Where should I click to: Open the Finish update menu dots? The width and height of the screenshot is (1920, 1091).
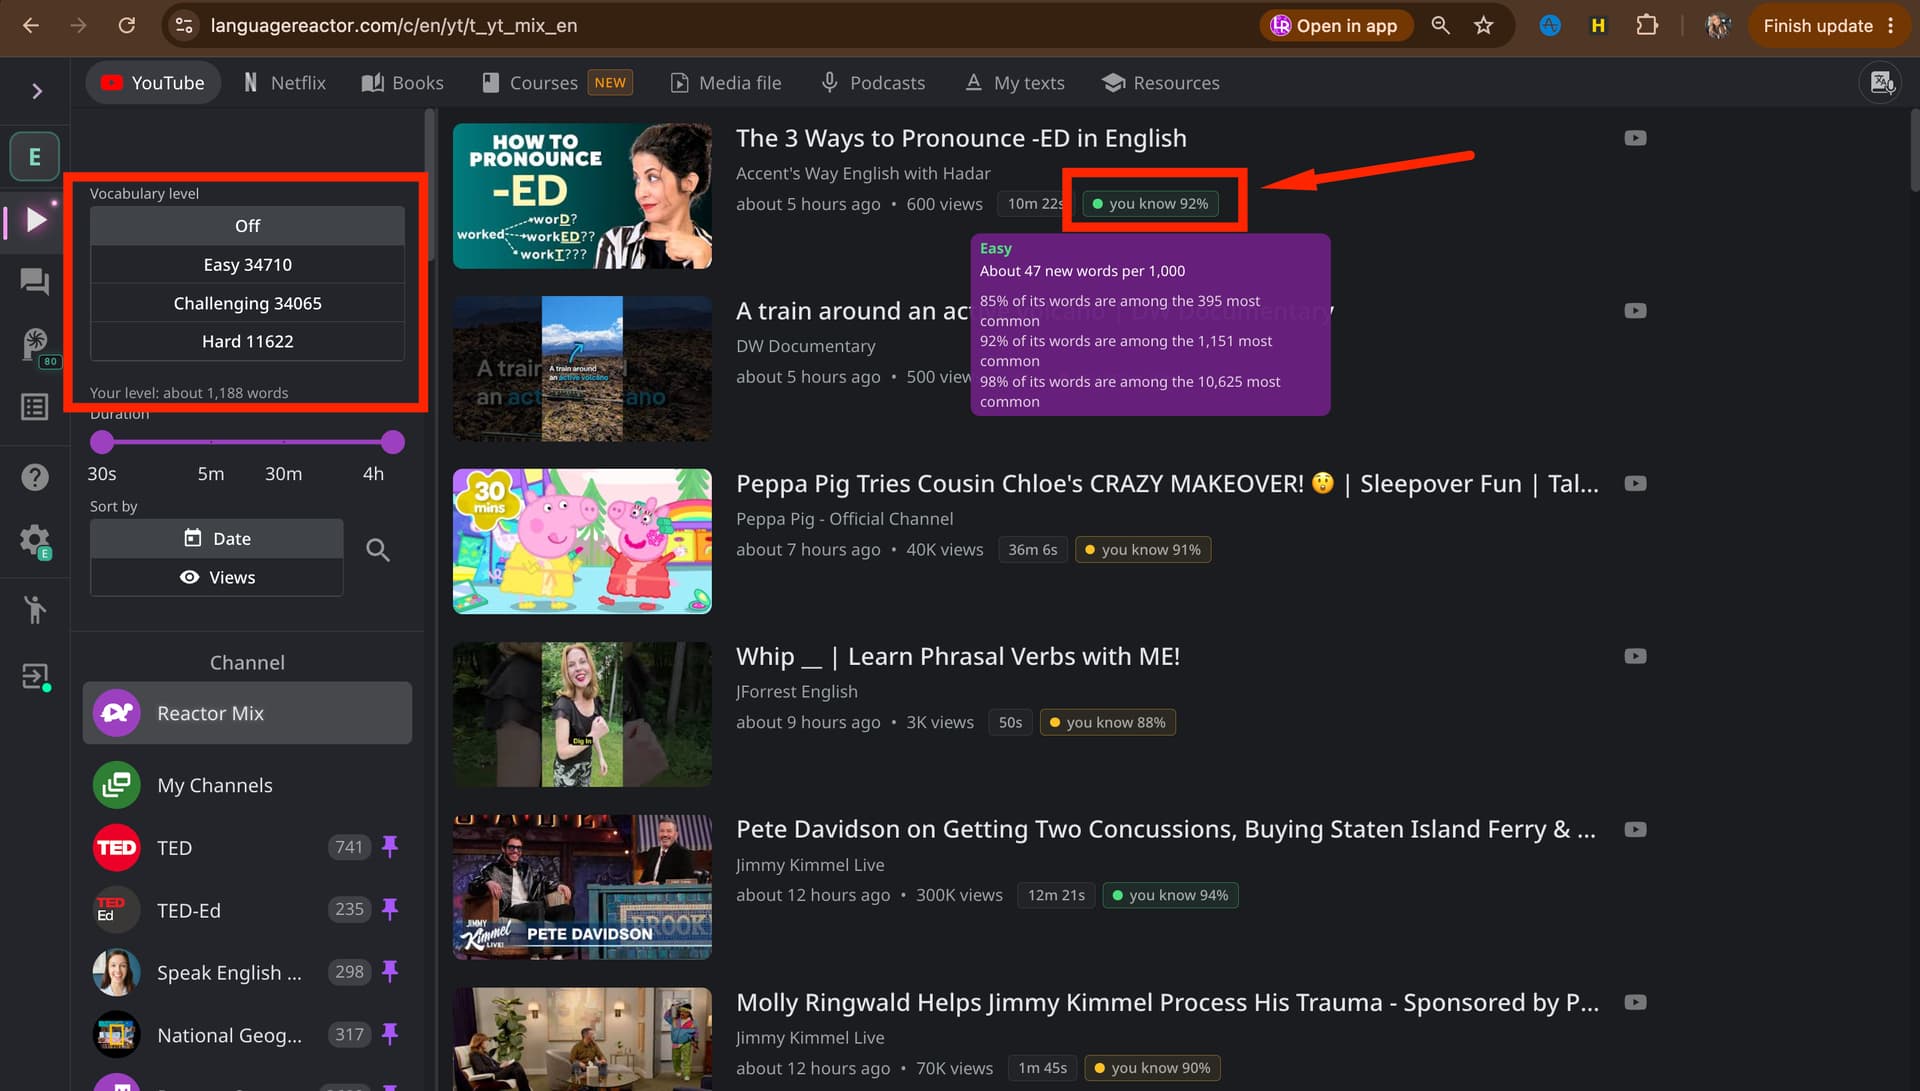click(1890, 26)
